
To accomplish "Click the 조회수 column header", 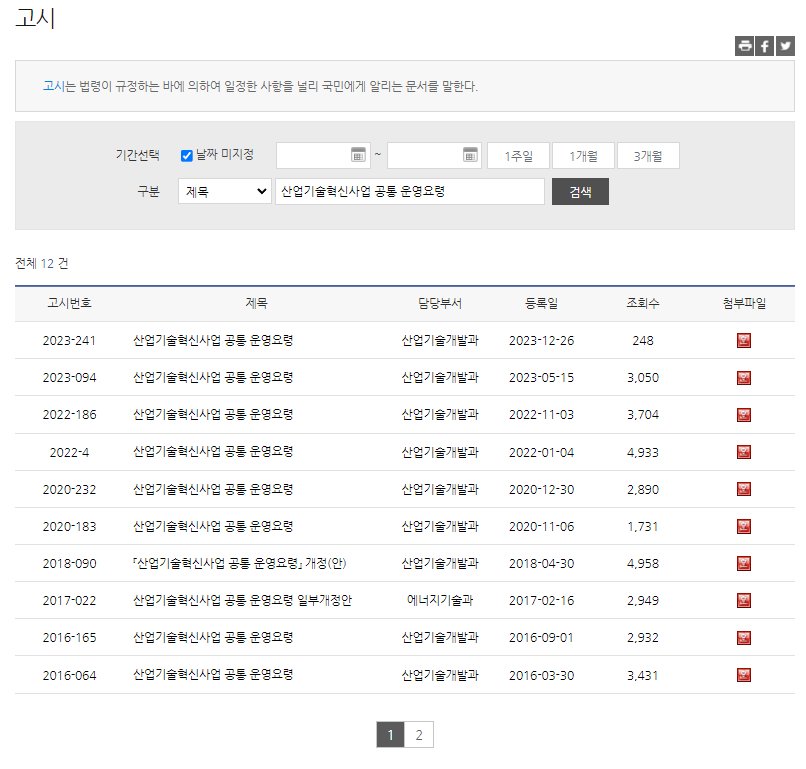I will click(x=643, y=303).
